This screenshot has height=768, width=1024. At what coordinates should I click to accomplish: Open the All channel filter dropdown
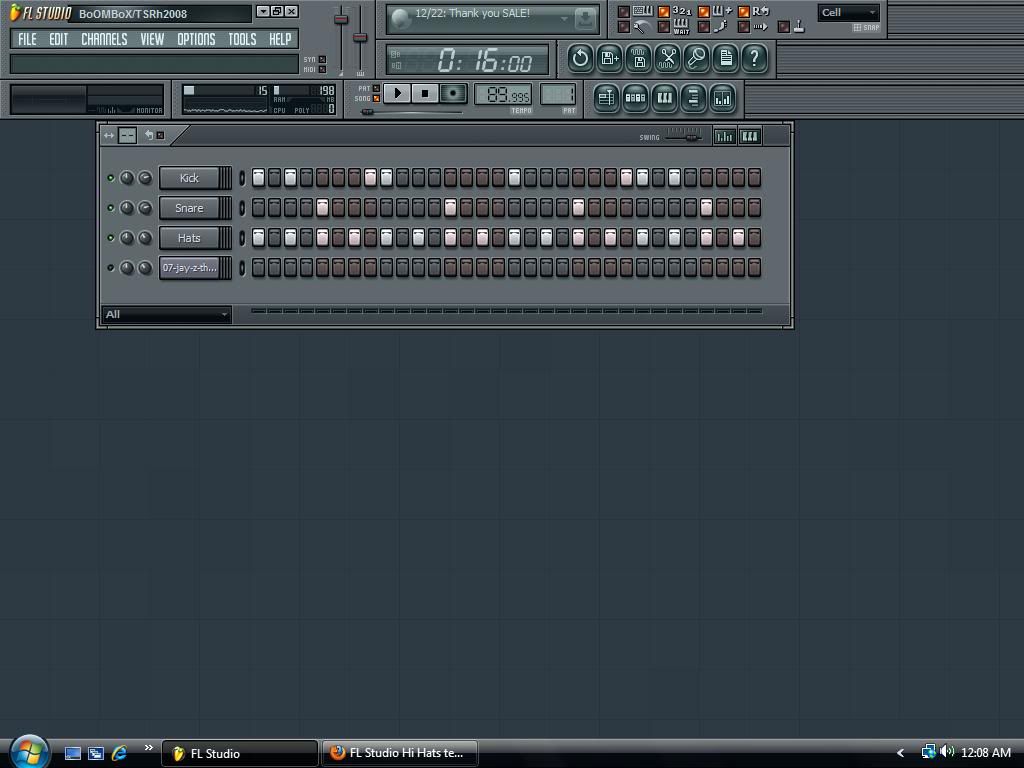click(x=167, y=314)
